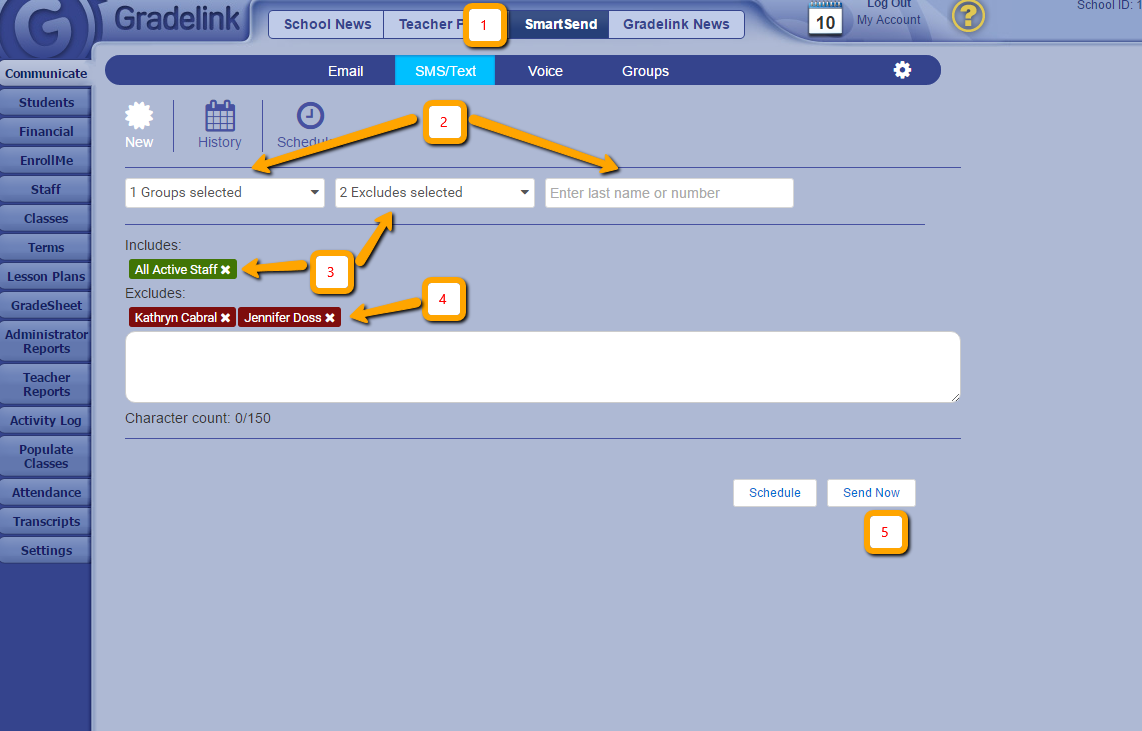Open Administrator Reports in the sidebar

(46, 341)
